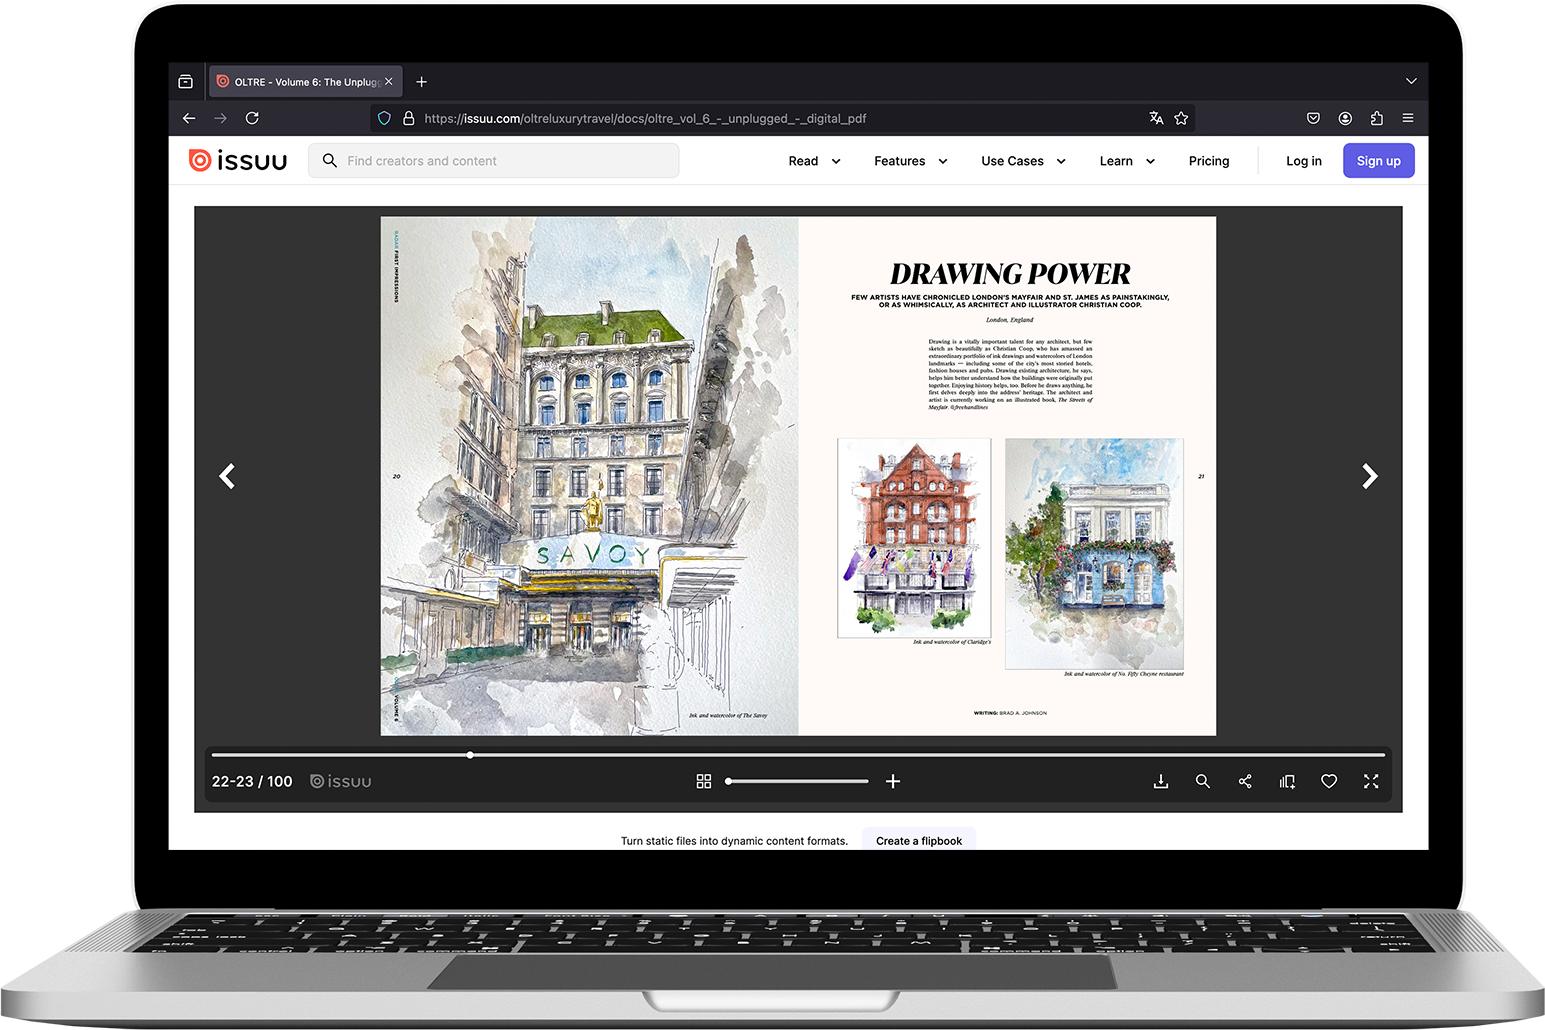Expand the list all tabs chevron
Screen dimensions: 1545x1030
coord(1411,81)
